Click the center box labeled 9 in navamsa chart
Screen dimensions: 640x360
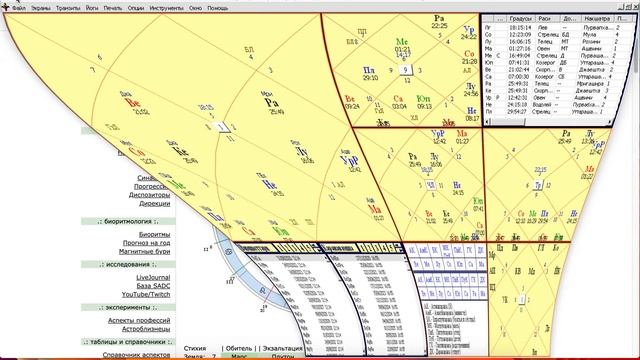(x=405, y=70)
